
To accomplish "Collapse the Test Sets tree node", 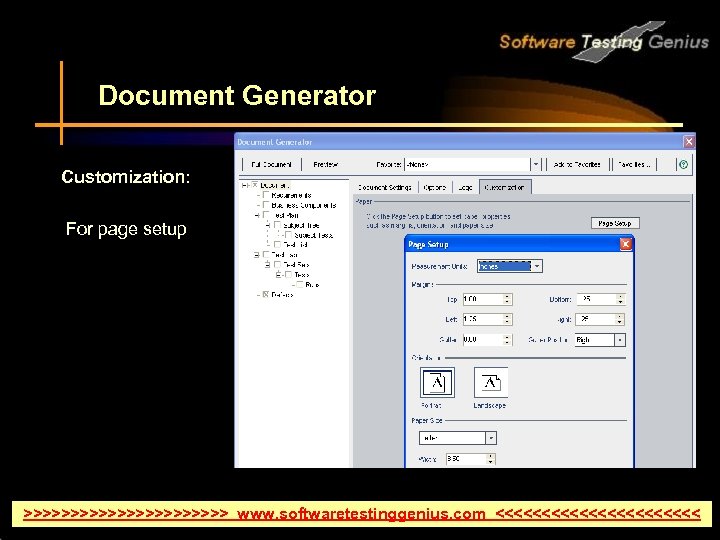I will (x=268, y=264).
